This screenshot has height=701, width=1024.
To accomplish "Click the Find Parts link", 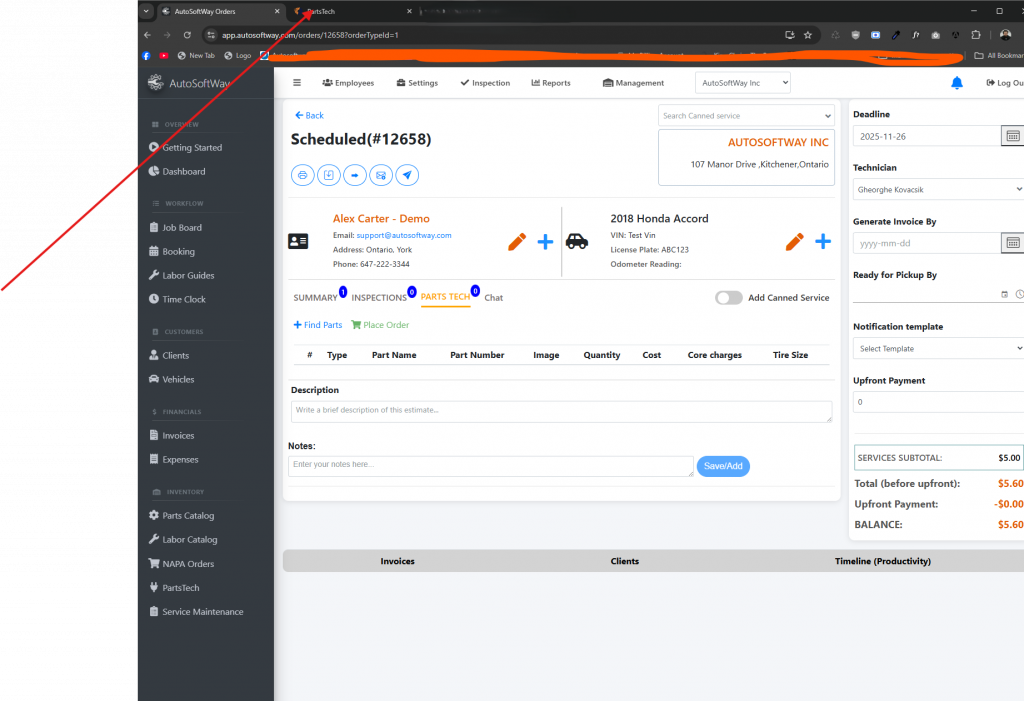I will click(x=317, y=325).
